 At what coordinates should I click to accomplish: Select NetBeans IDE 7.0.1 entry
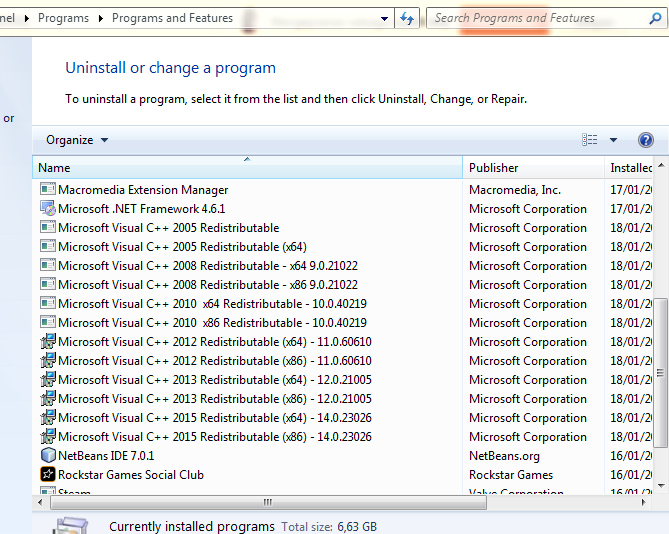coord(106,456)
